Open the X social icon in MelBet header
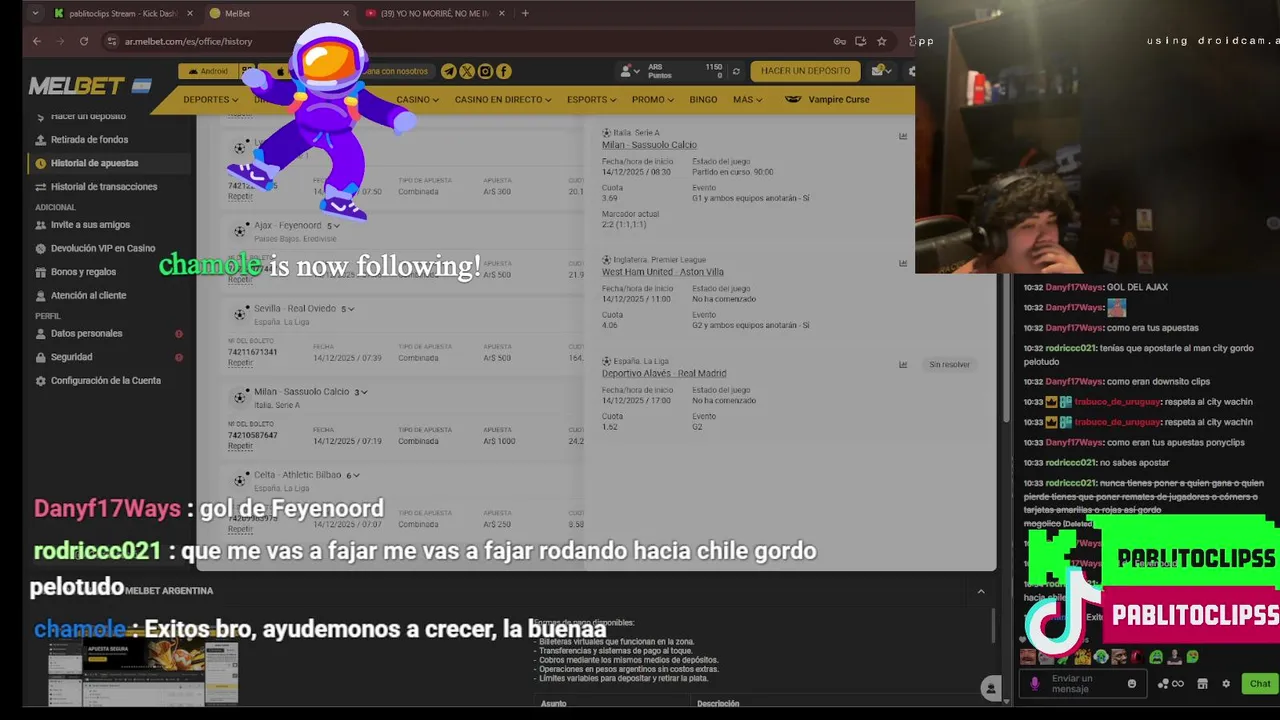 (466, 71)
